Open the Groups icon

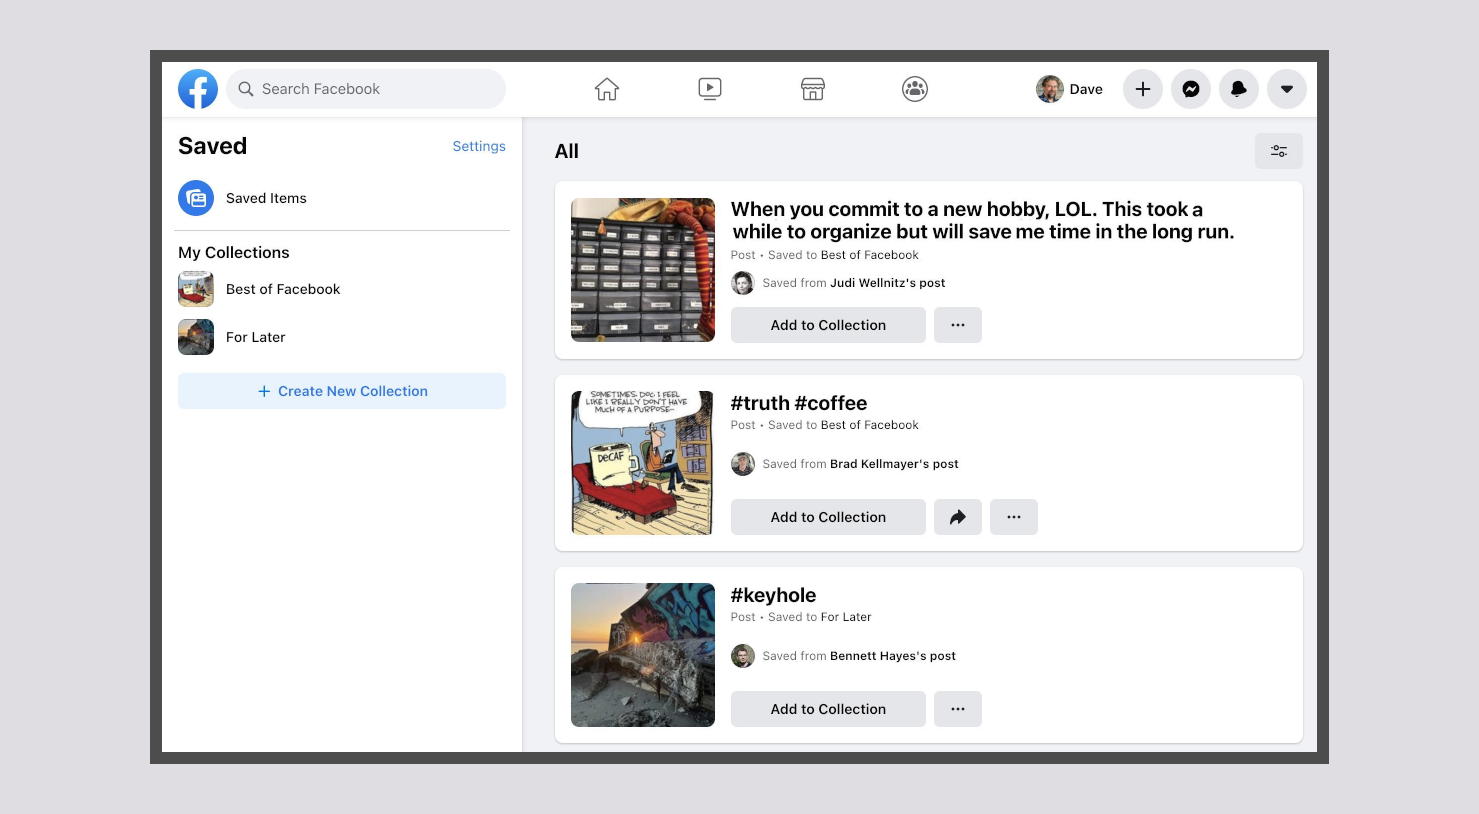915,89
